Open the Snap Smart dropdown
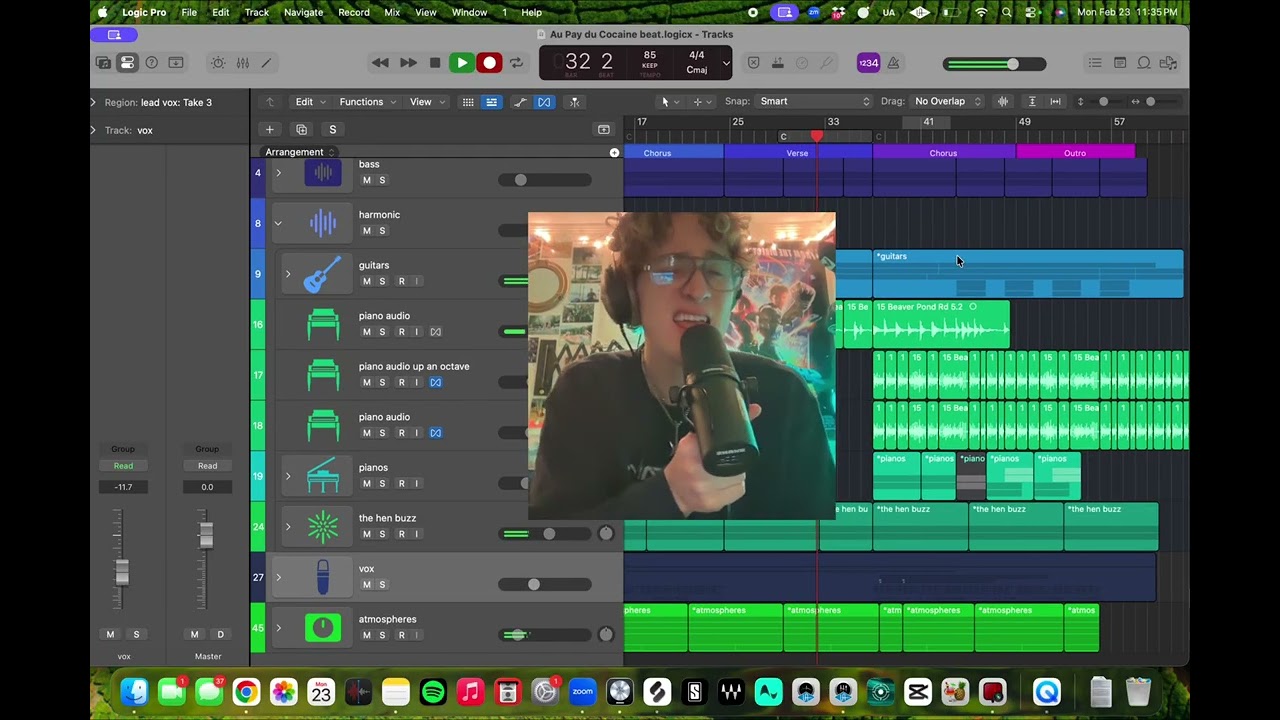 point(814,101)
